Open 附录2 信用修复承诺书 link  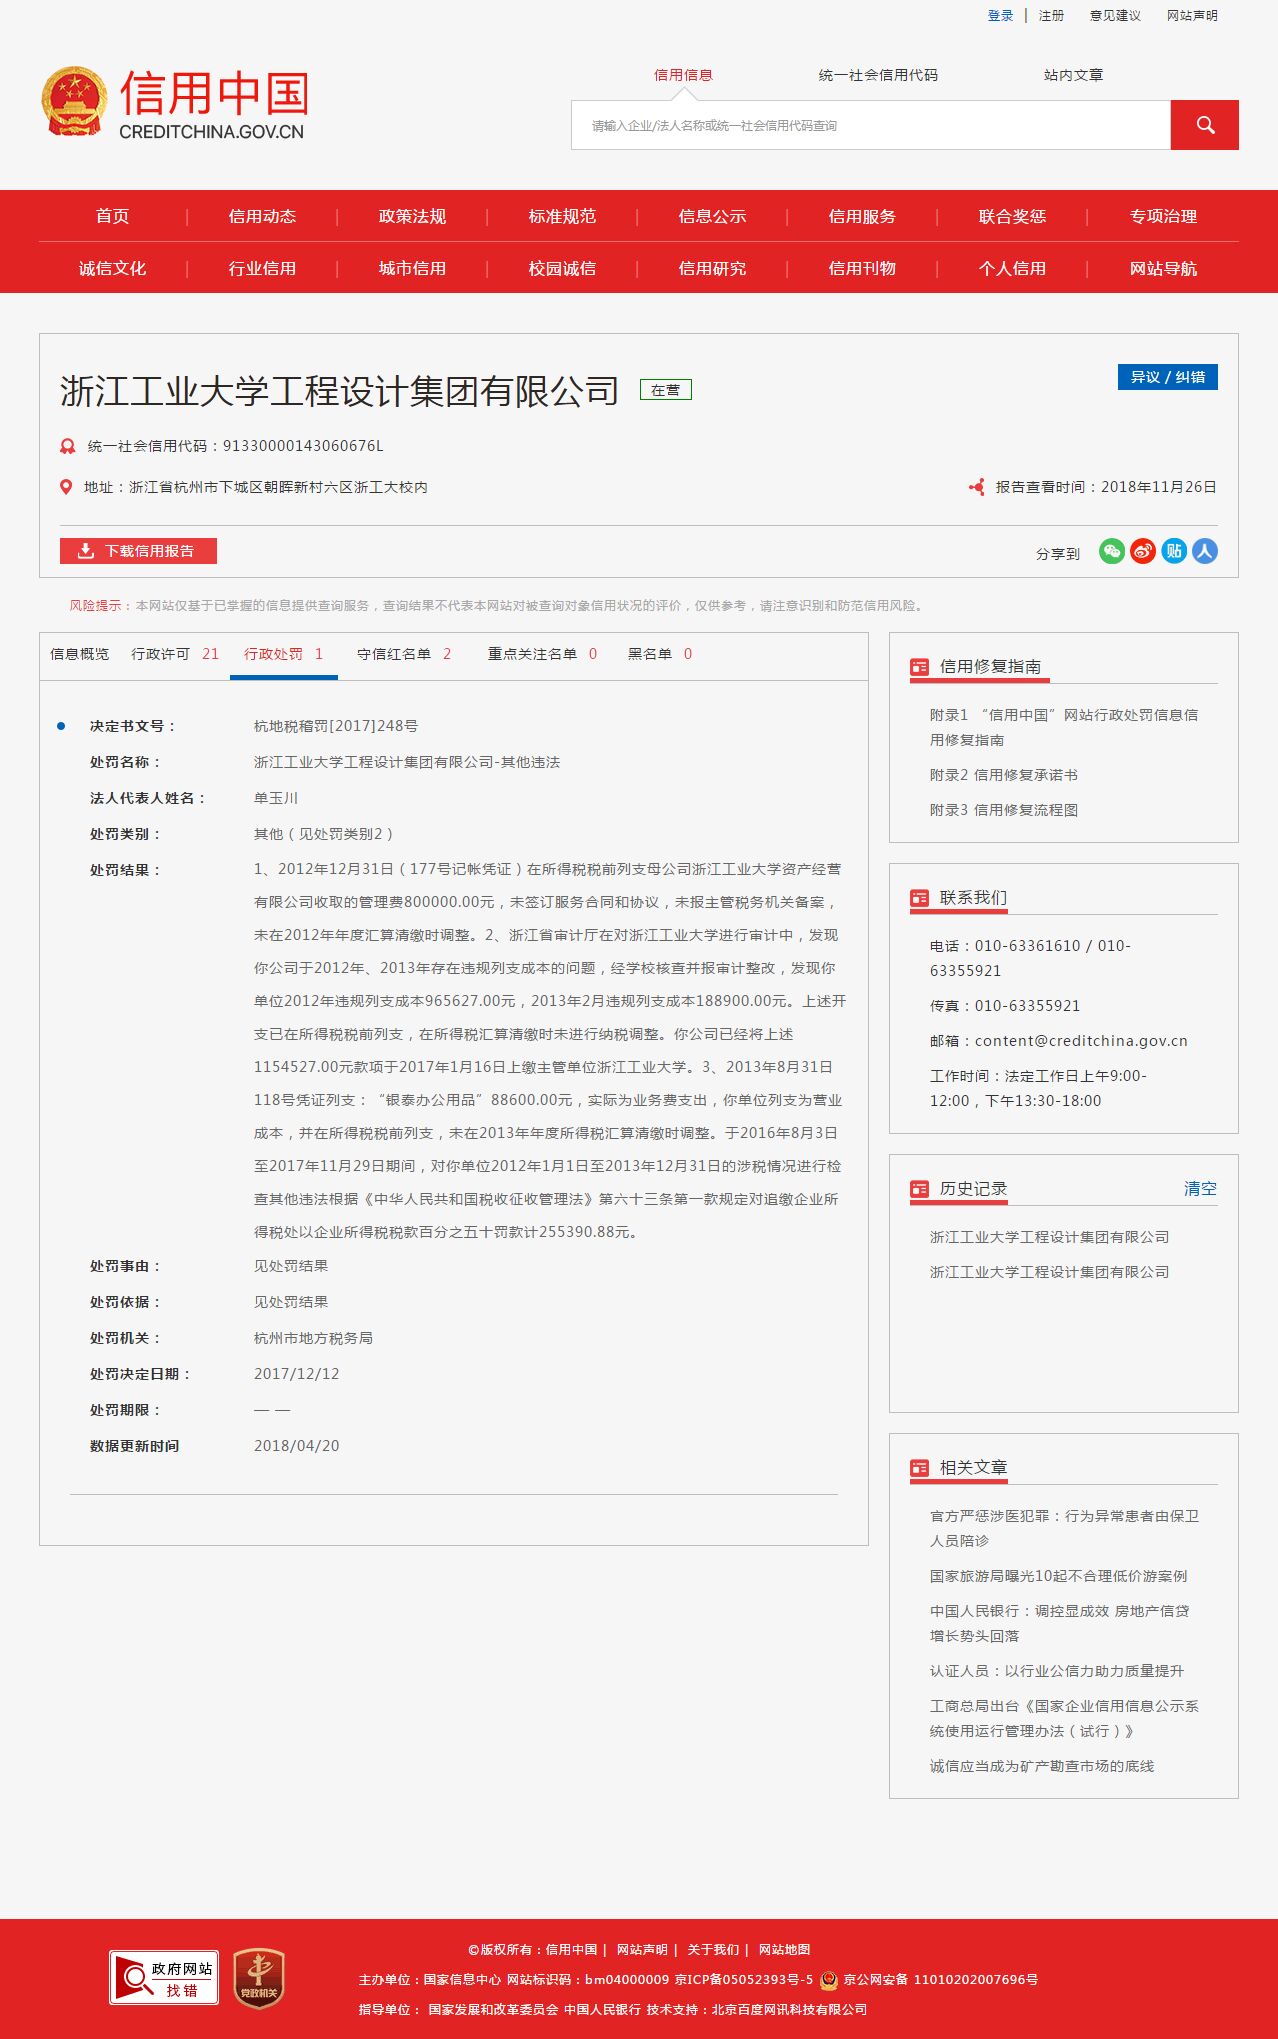pos(1003,775)
